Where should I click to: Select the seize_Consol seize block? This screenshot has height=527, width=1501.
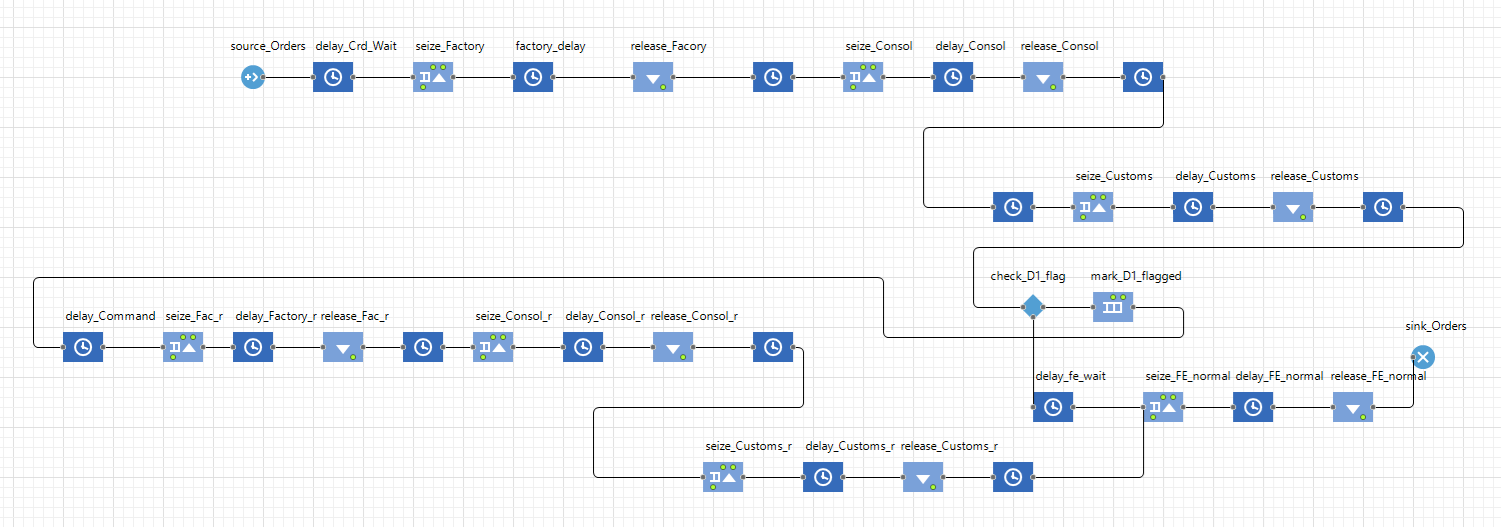[863, 77]
